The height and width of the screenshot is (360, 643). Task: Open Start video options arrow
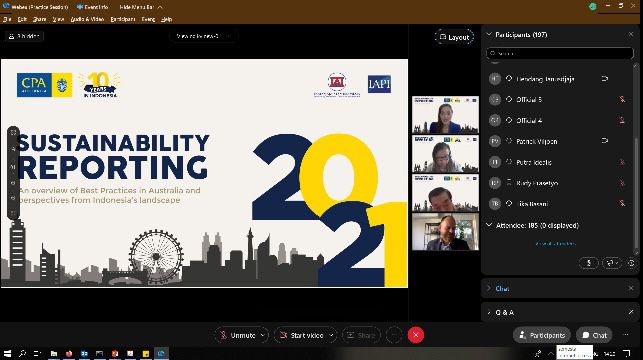(332, 335)
